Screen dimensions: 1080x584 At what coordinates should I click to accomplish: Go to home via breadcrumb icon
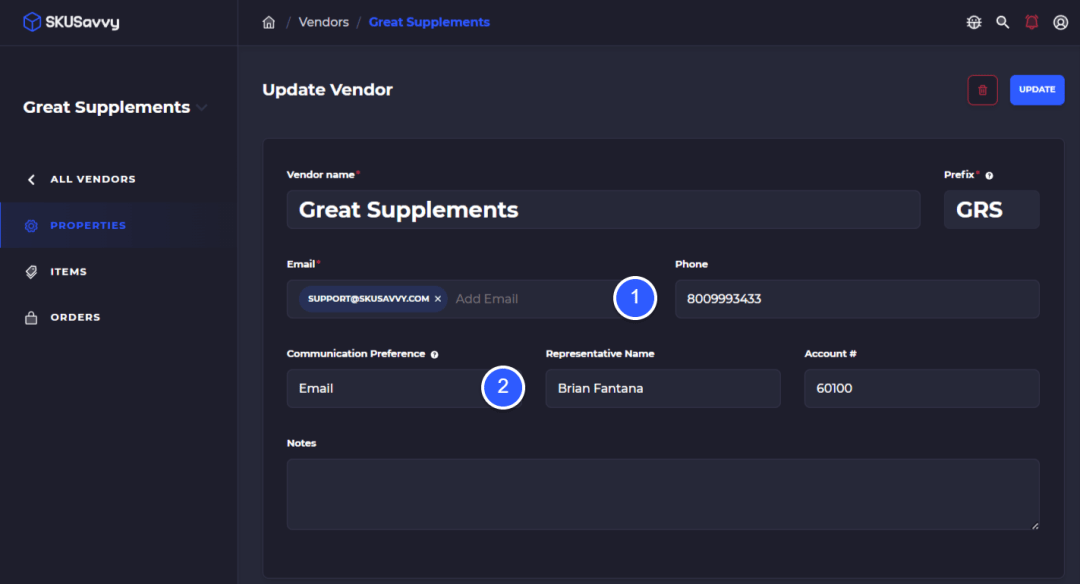pos(269,22)
